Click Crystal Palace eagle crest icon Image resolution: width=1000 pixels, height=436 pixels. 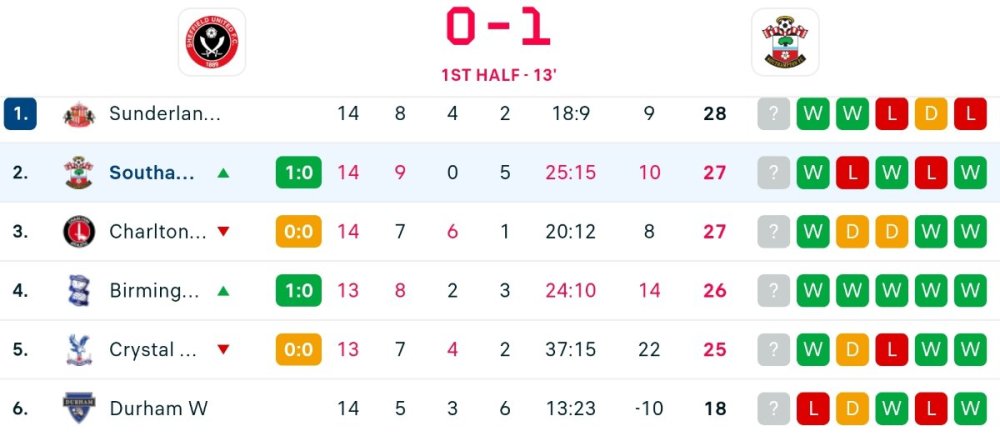click(77, 350)
